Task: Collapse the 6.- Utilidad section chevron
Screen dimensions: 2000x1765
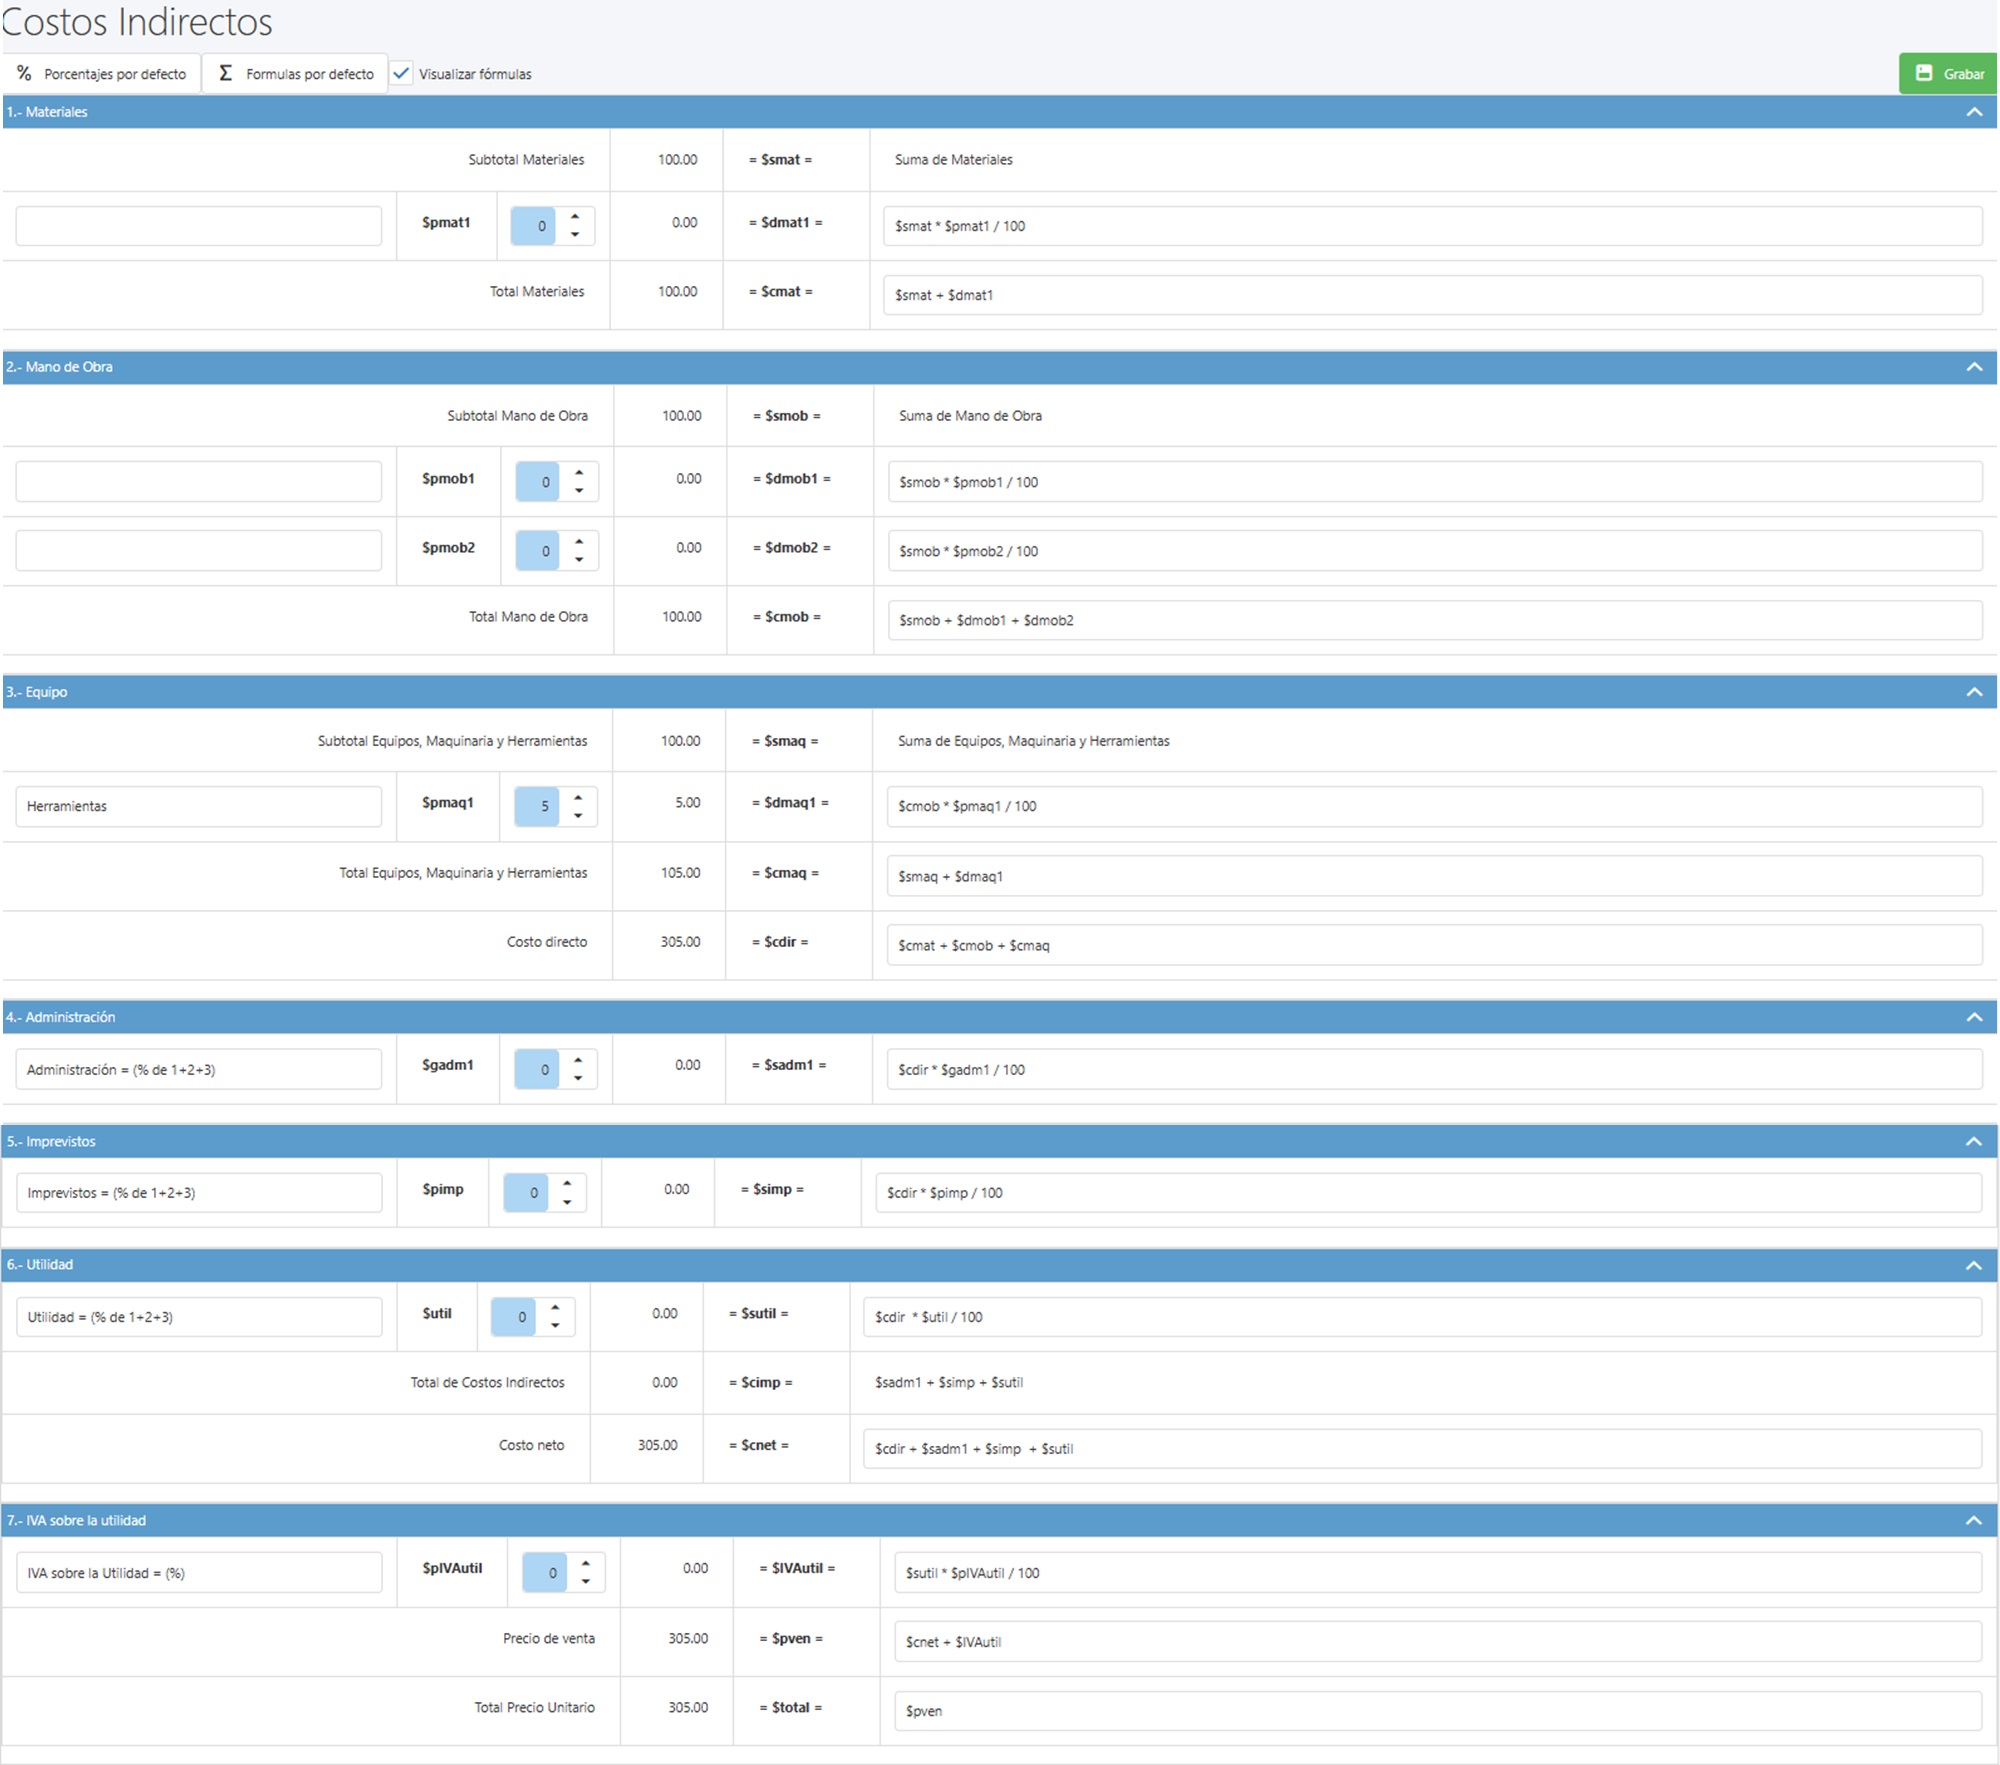Action: pos(1974,1265)
